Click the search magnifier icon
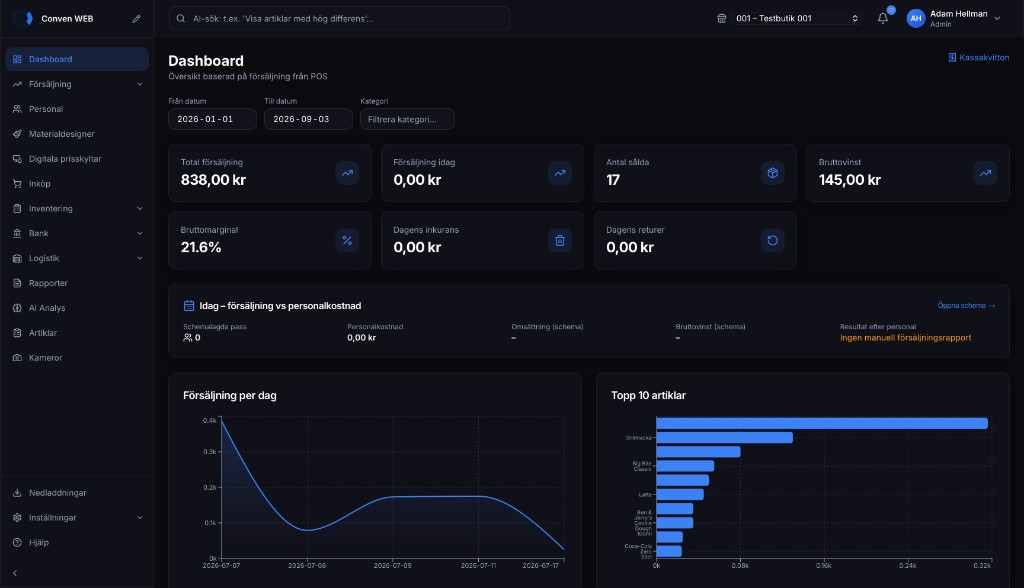This screenshot has height=588, width=1024. coord(181,19)
